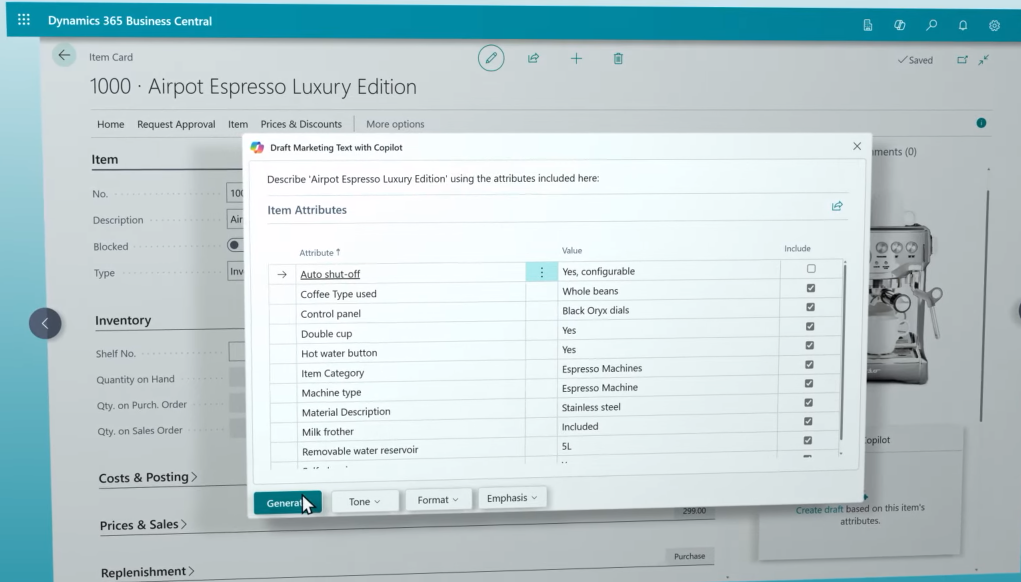Click the attributes list scrollbar
The height and width of the screenshot is (582, 1021).
click(843, 352)
